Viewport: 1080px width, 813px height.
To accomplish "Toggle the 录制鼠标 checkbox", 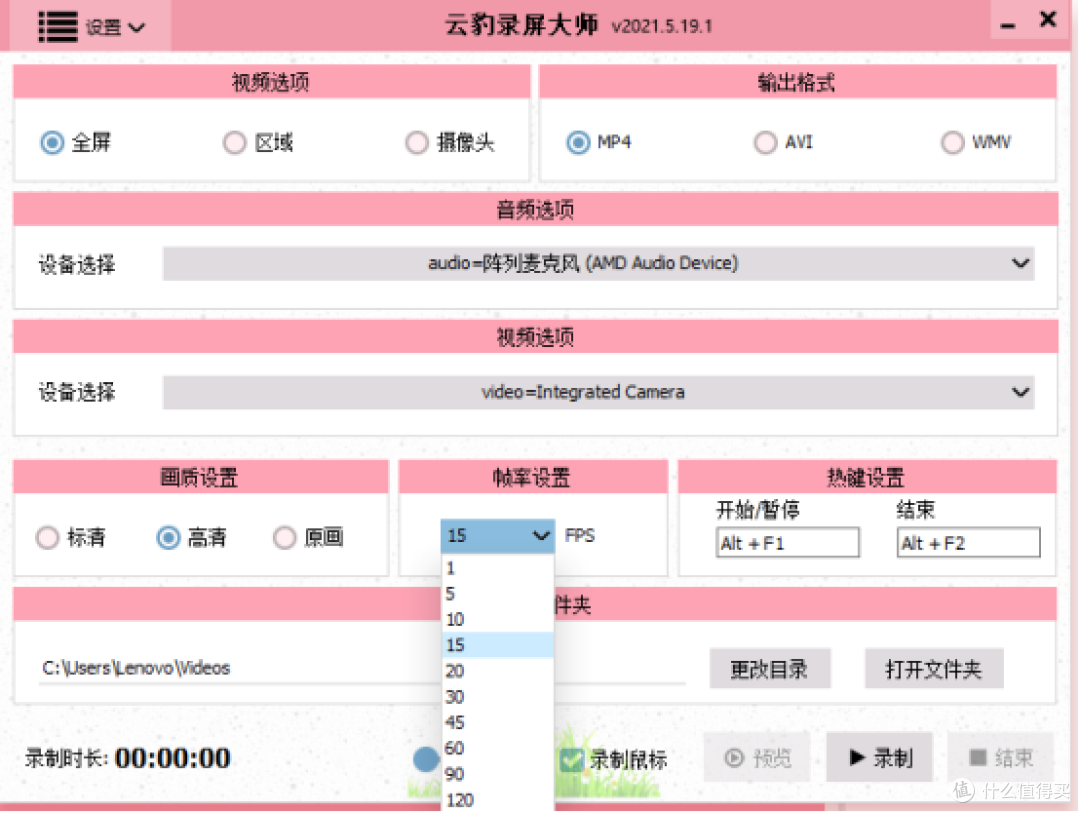I will click(x=572, y=760).
